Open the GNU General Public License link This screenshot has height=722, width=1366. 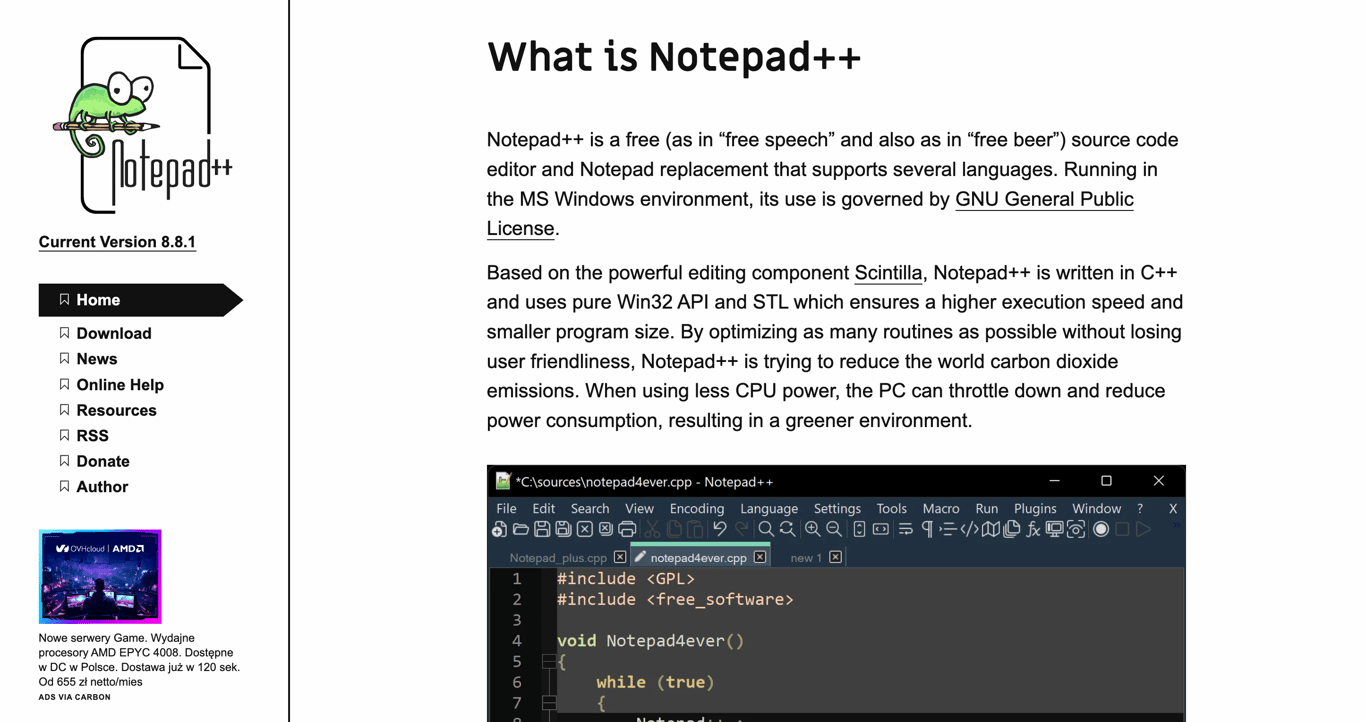(x=1044, y=199)
